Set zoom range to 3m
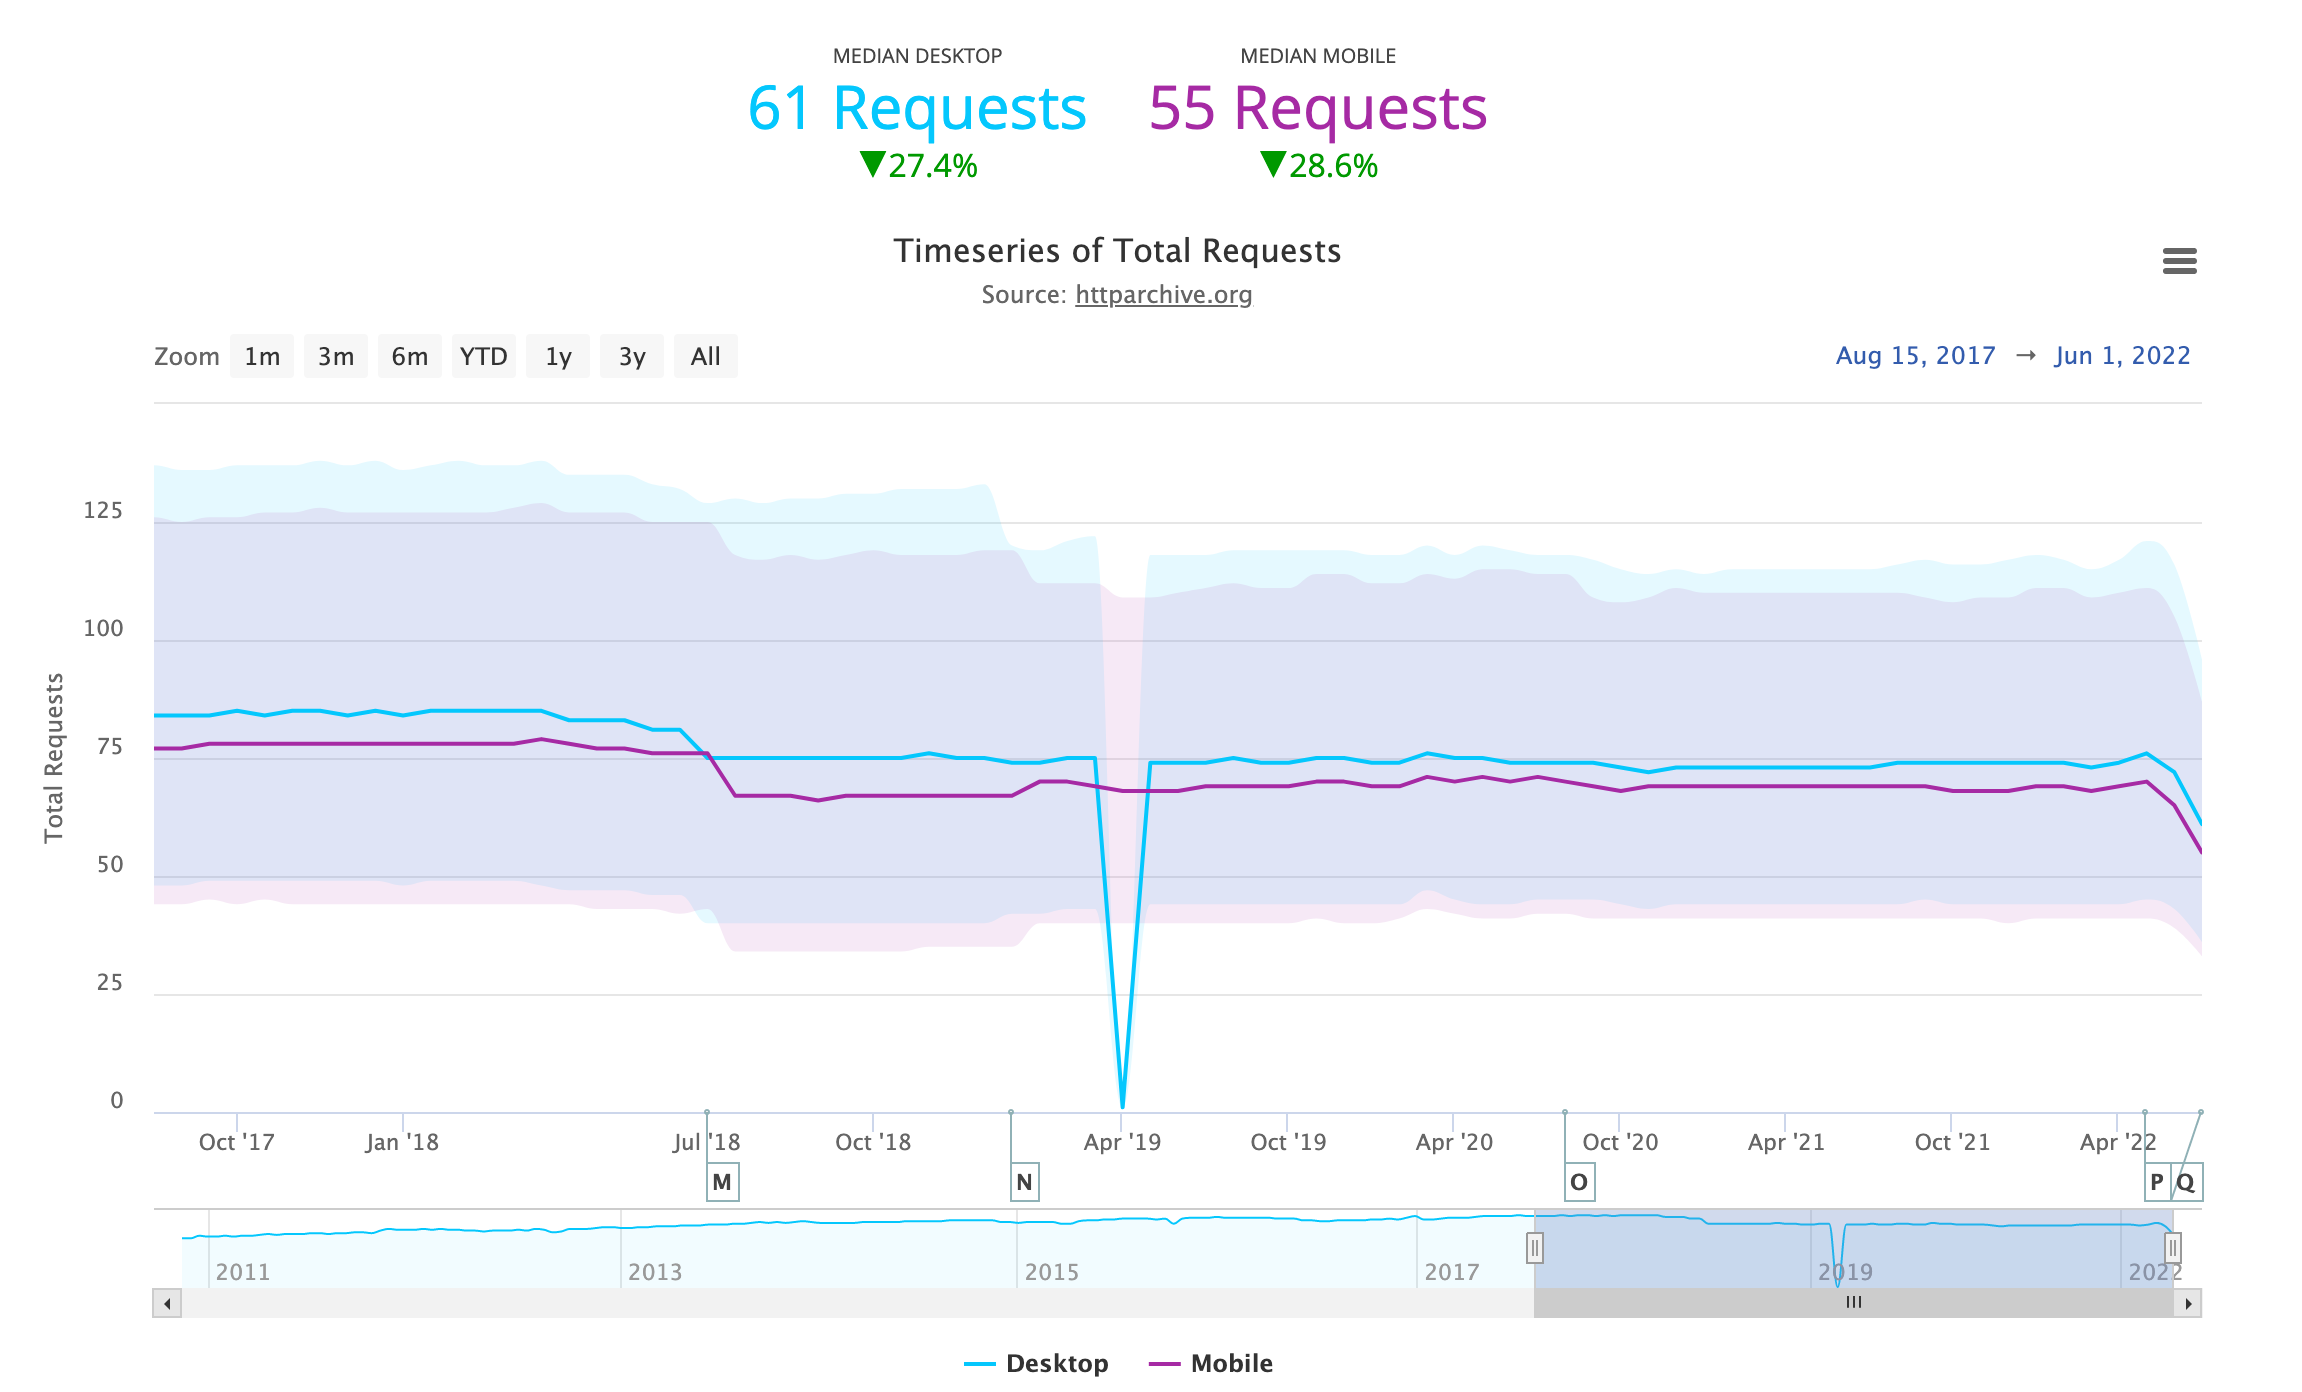 (x=336, y=357)
